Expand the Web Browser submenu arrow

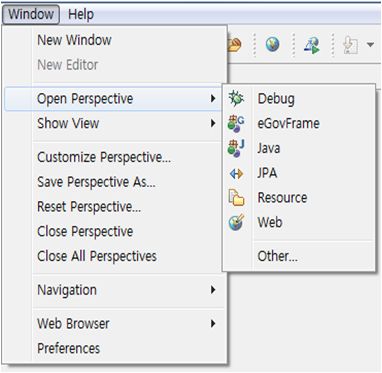pos(213,323)
